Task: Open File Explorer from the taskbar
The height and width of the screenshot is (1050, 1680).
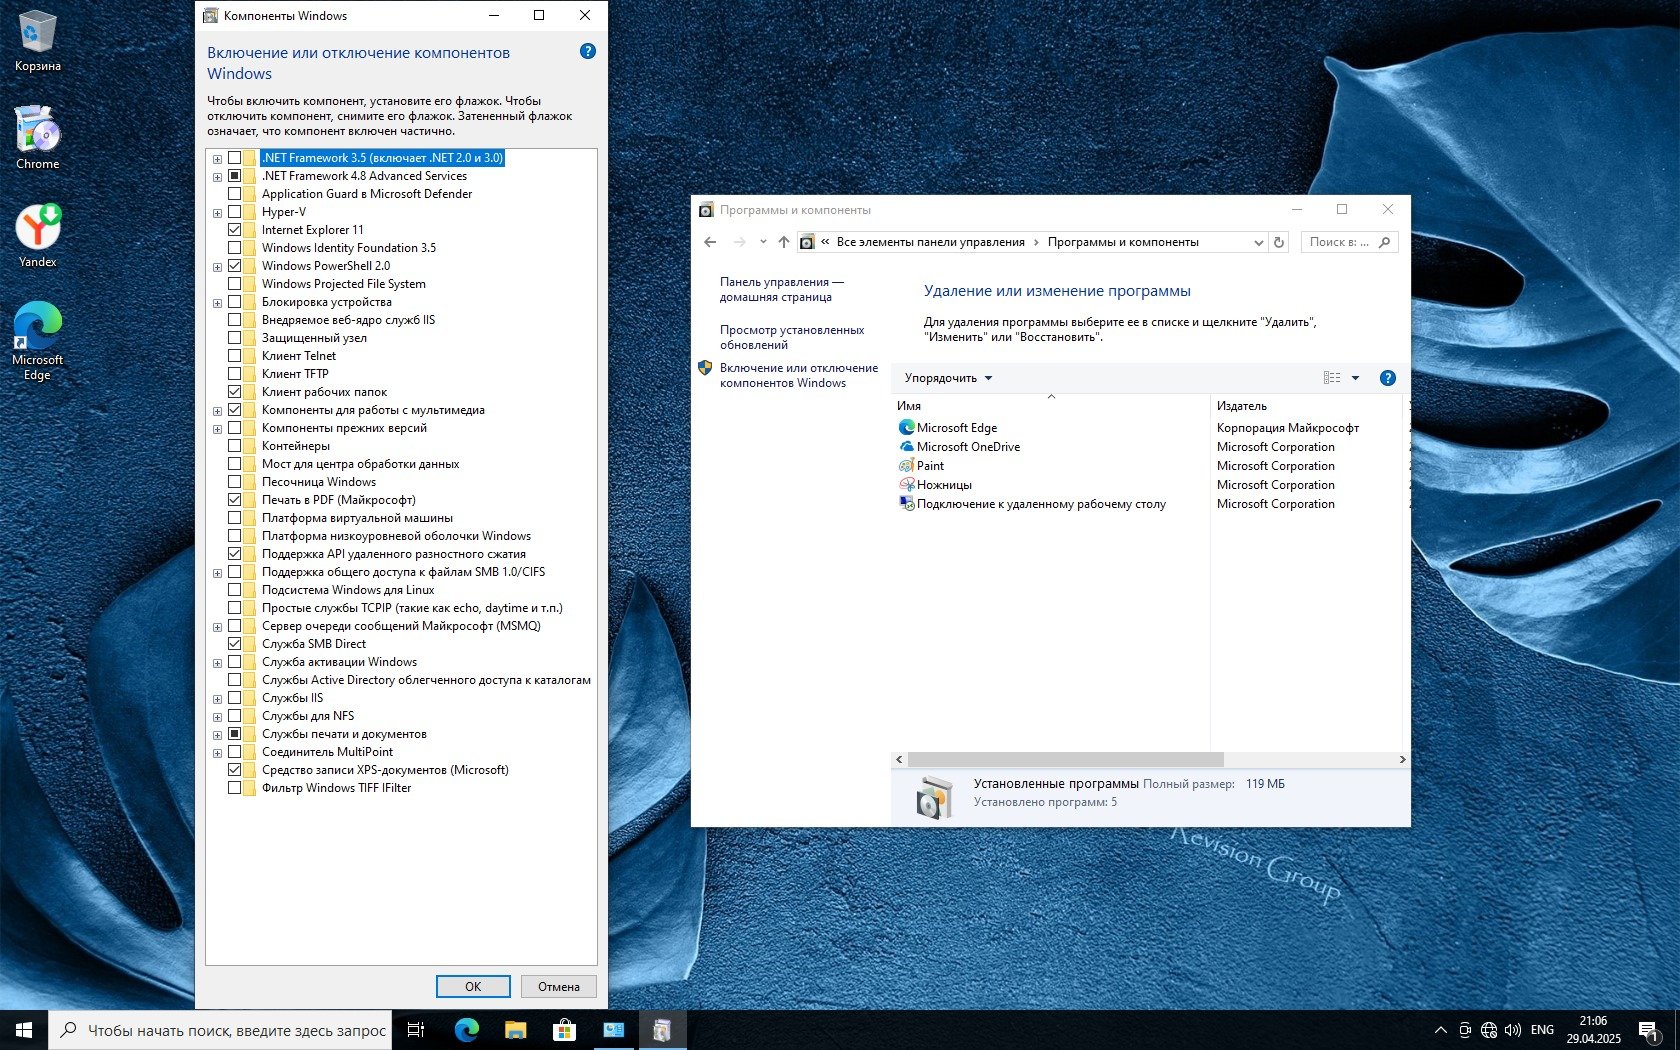Action: pos(515,1029)
